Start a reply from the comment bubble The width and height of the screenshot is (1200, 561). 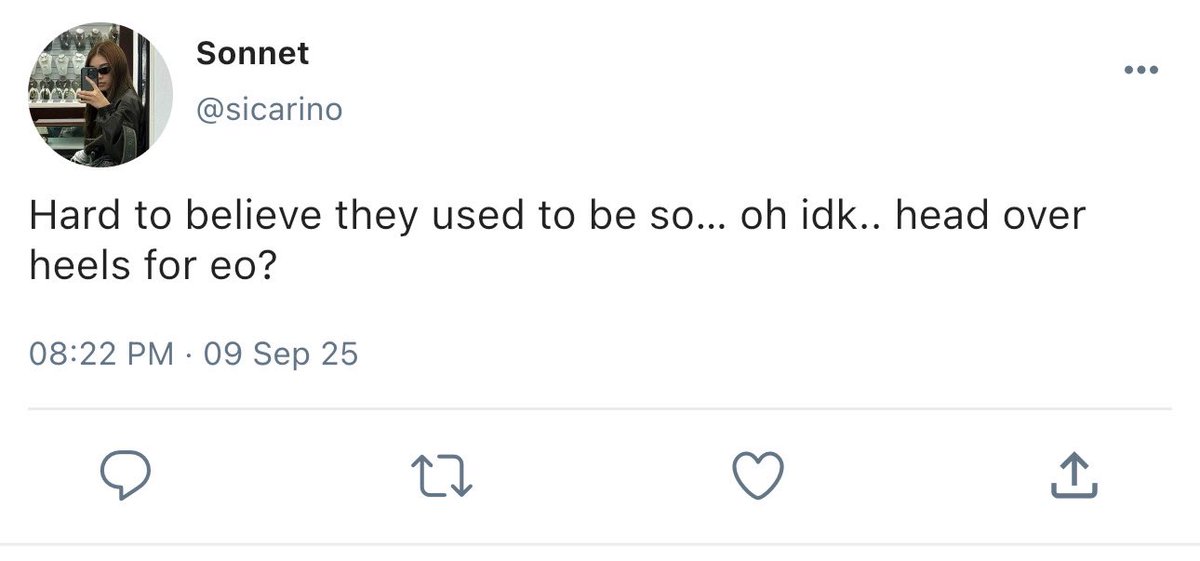(127, 475)
